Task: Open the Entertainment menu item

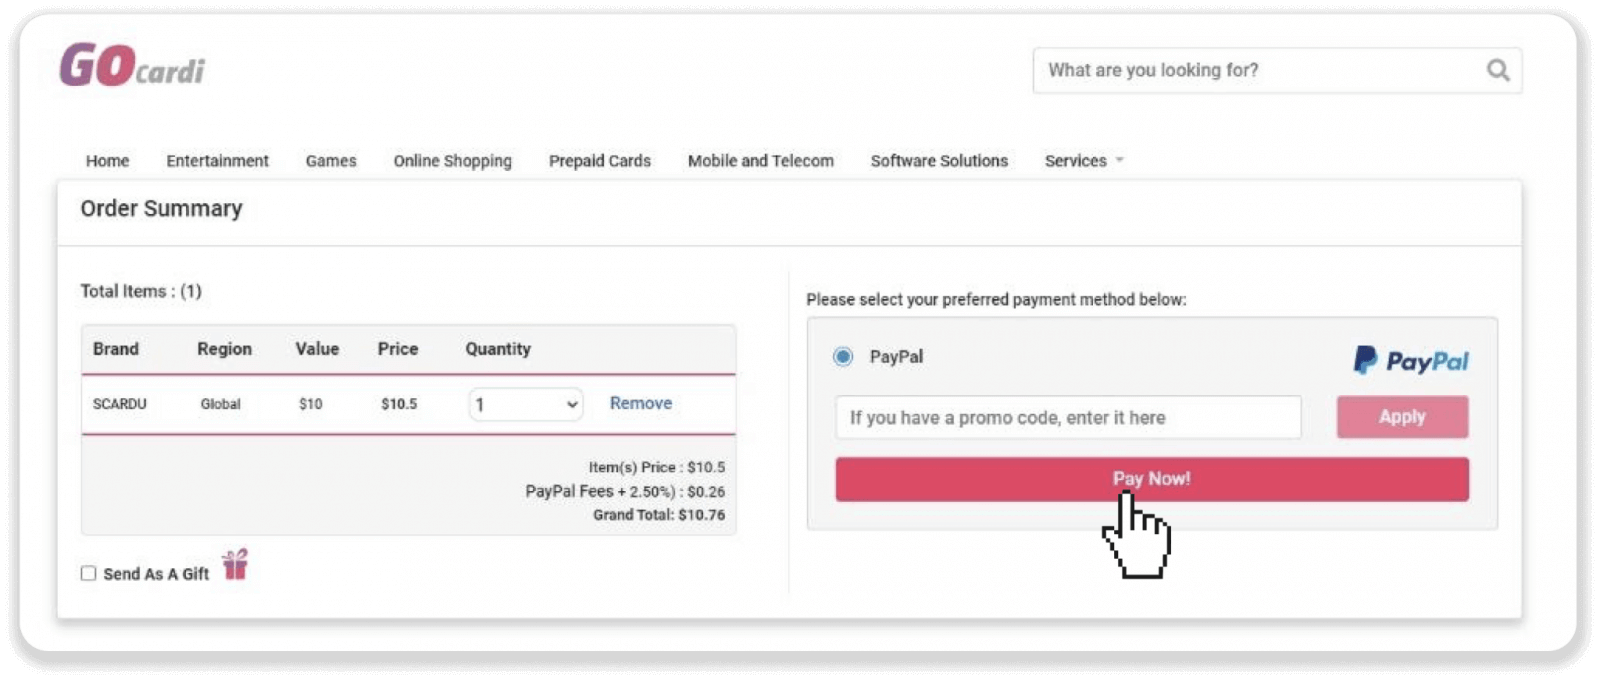Action: point(217,161)
